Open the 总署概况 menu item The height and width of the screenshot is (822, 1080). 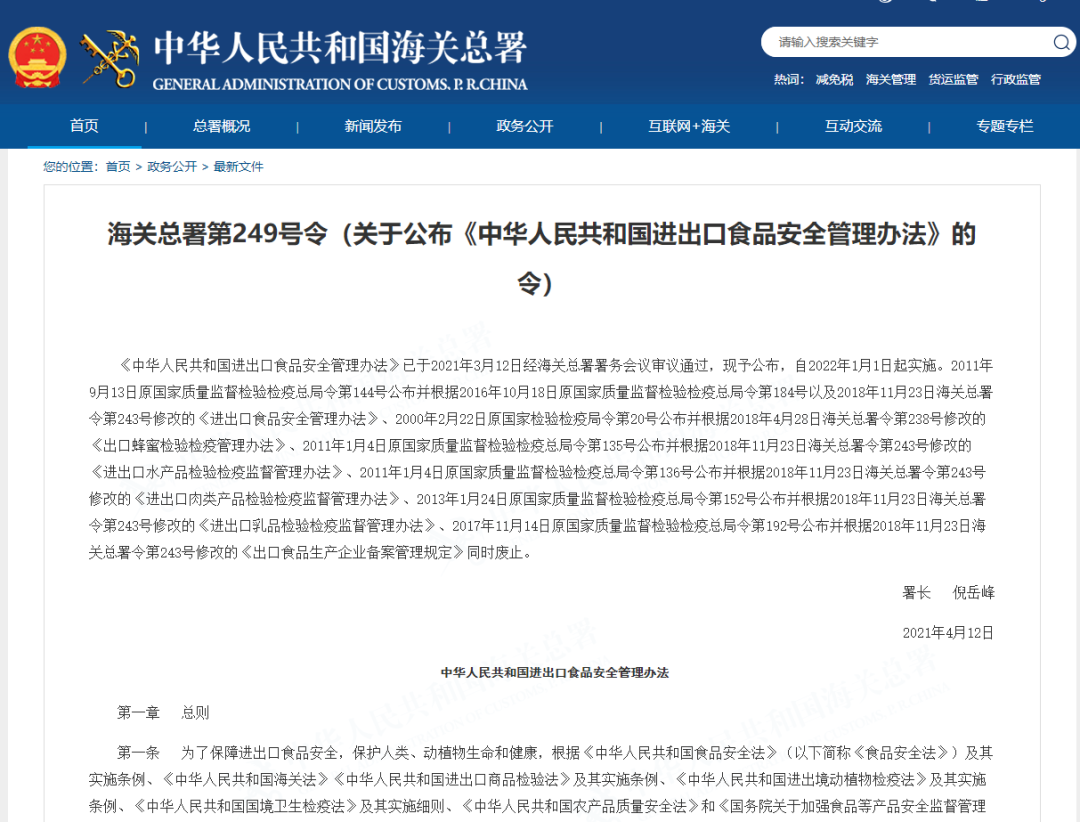point(222,126)
